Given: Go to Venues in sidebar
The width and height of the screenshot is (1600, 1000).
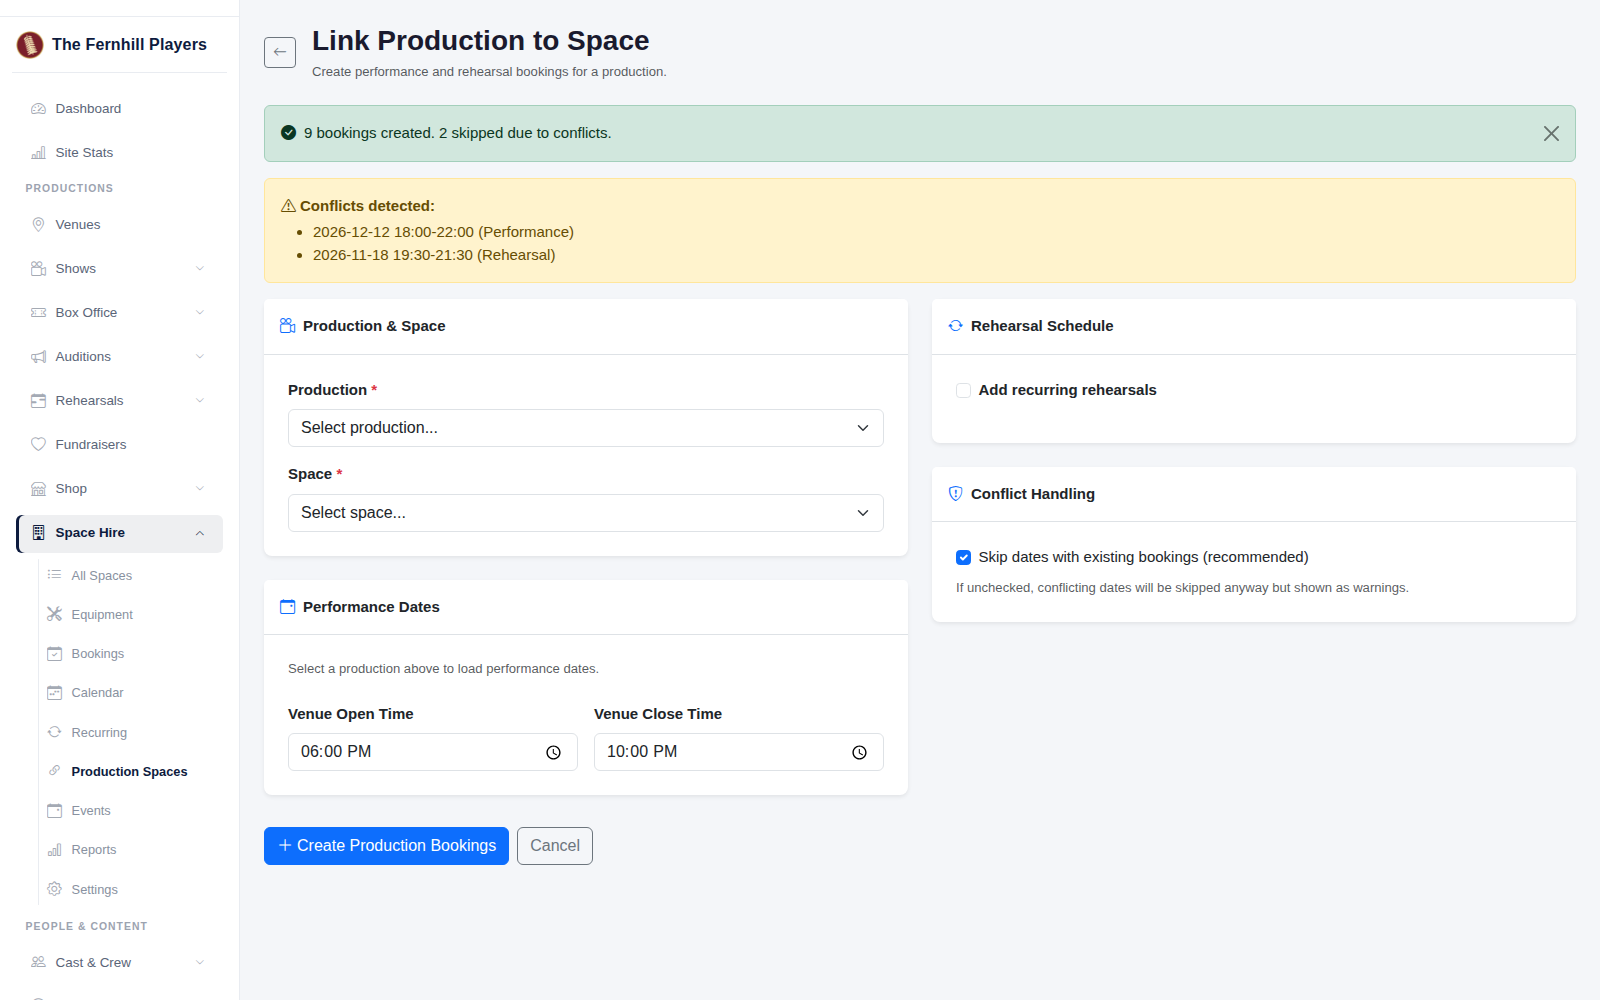Looking at the screenshot, I should [120, 225].
